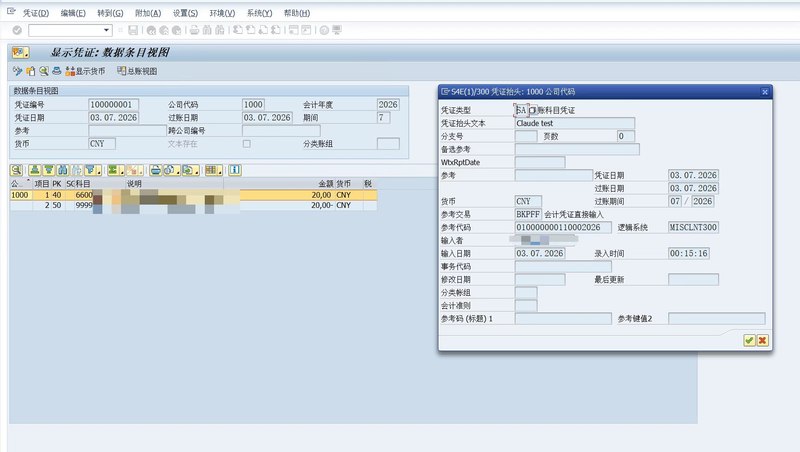Cancel dialog with red X icon
800x452 pixels.
(x=762, y=340)
